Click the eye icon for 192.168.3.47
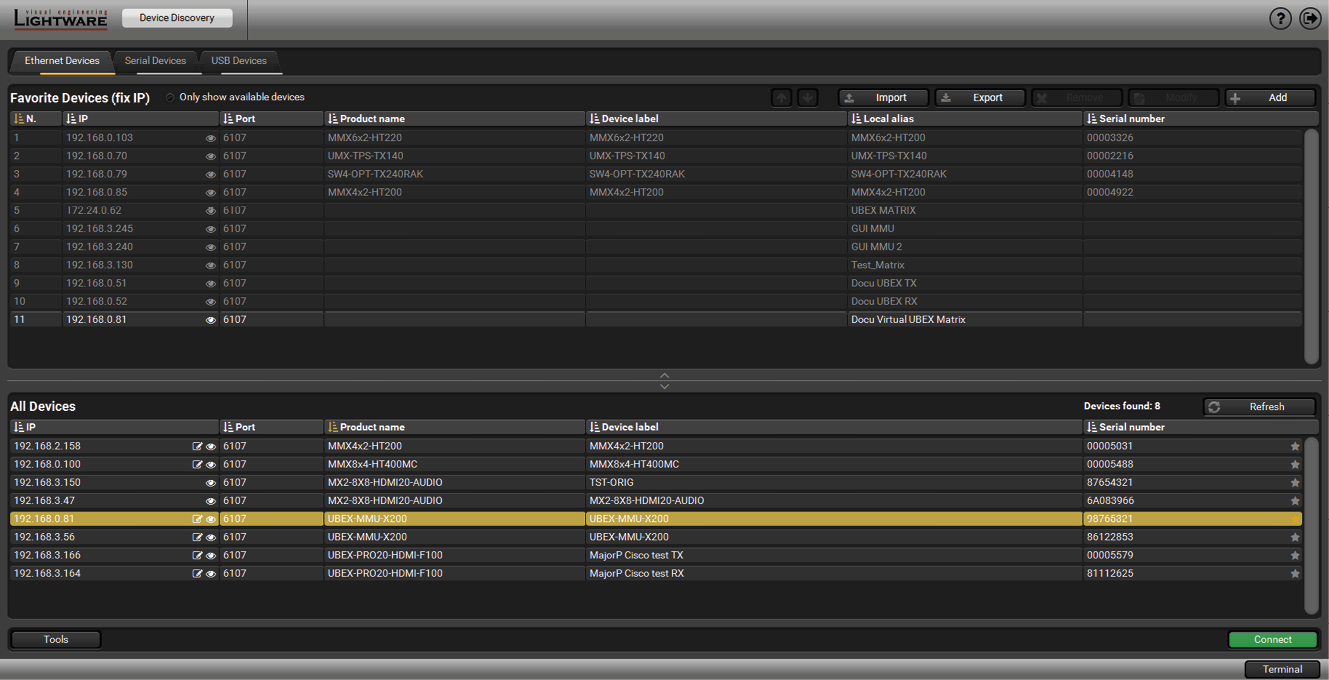This screenshot has height=680, width=1329. click(211, 501)
